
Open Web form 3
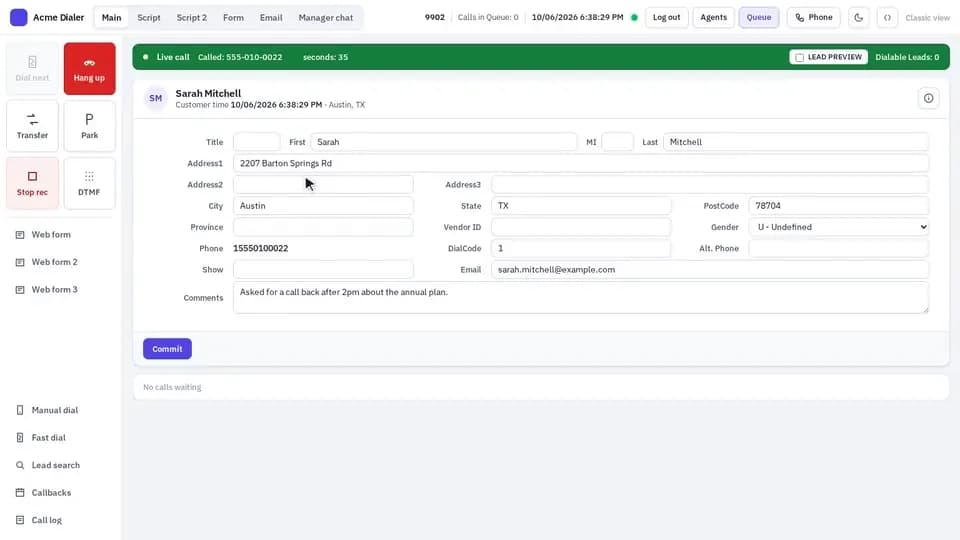point(61,290)
